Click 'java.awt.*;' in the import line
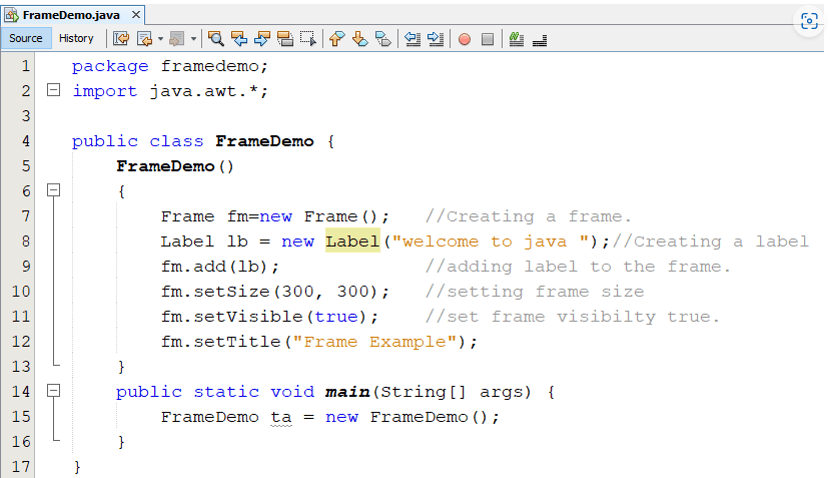This screenshot has height=478, width=830. tap(209, 91)
